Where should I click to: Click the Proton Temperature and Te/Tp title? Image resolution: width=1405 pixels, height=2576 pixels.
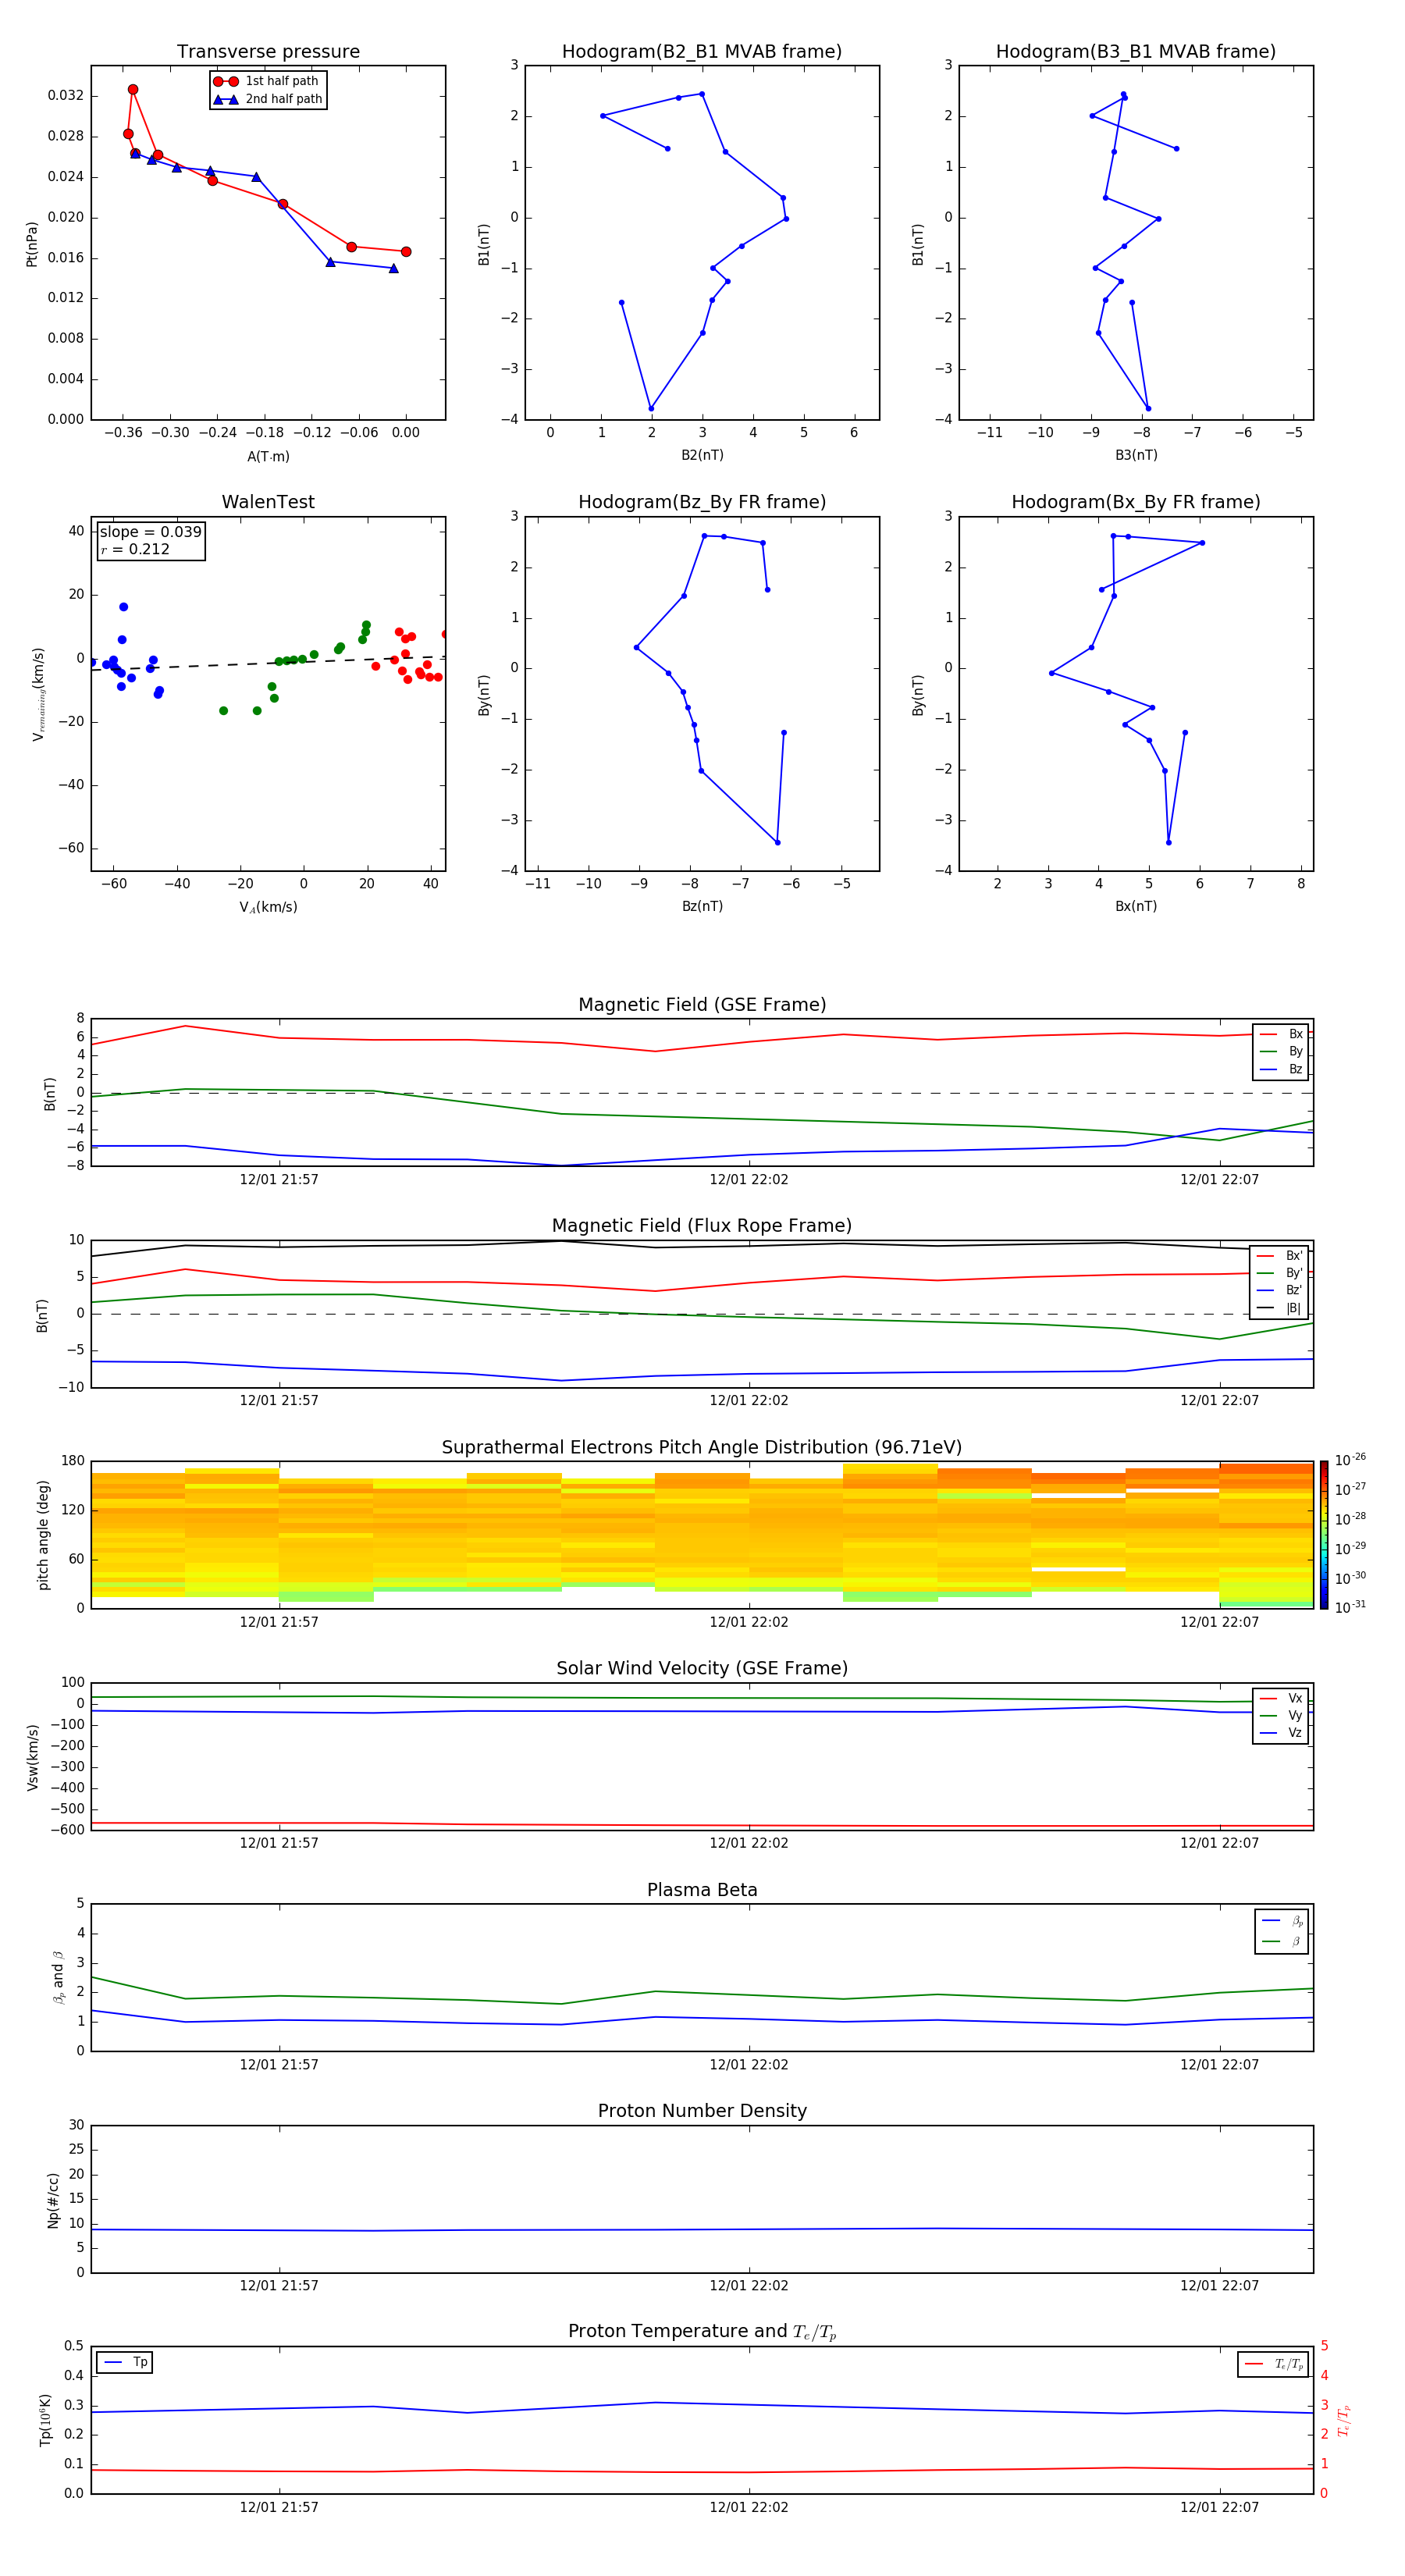coord(702,2332)
